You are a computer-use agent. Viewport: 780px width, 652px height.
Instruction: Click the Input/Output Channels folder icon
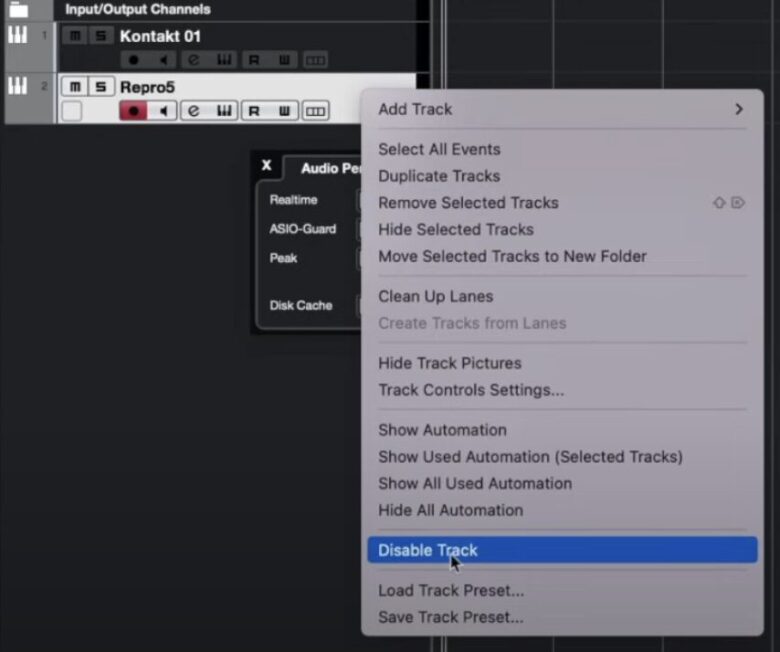[18, 9]
